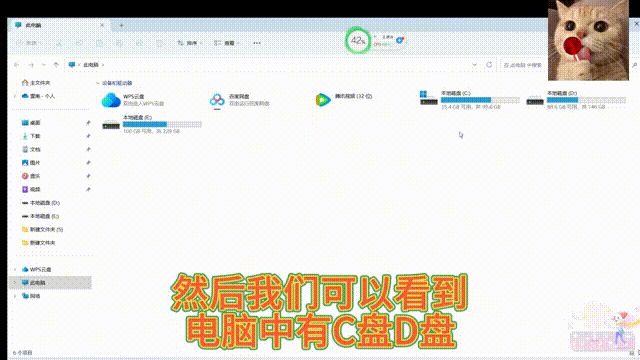This screenshot has width=640, height=360.
Task: Click the E: drive usage bar
Action: (x=162, y=124)
